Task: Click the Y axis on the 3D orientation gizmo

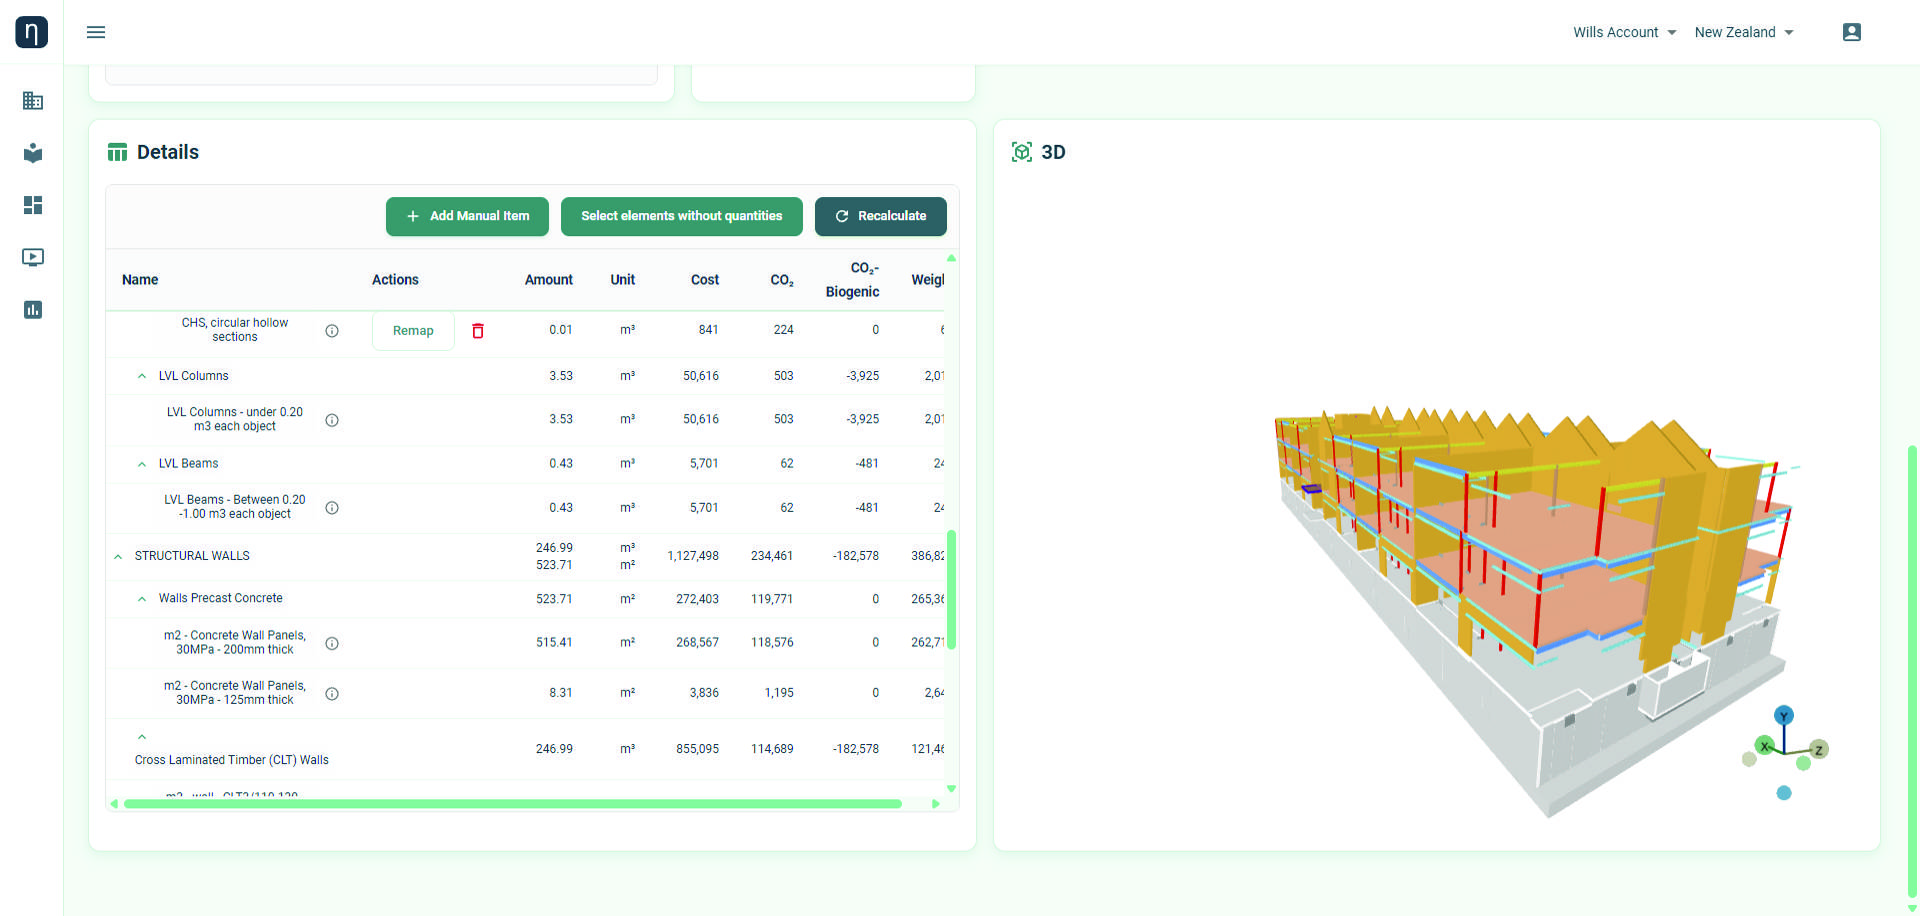Action: (x=1784, y=715)
